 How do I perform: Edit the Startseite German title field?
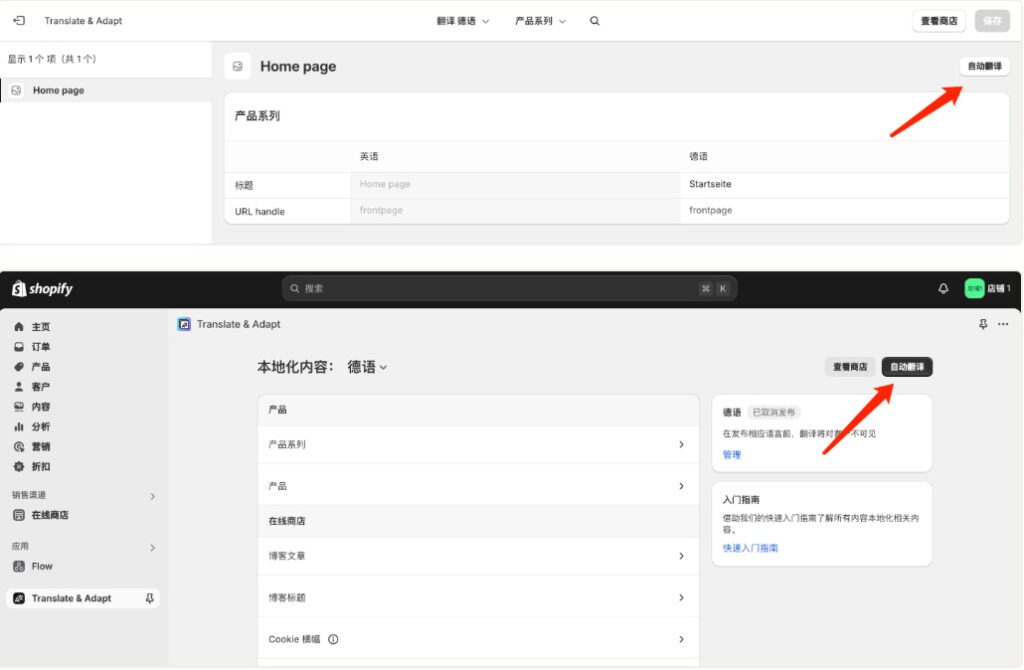[840, 184]
